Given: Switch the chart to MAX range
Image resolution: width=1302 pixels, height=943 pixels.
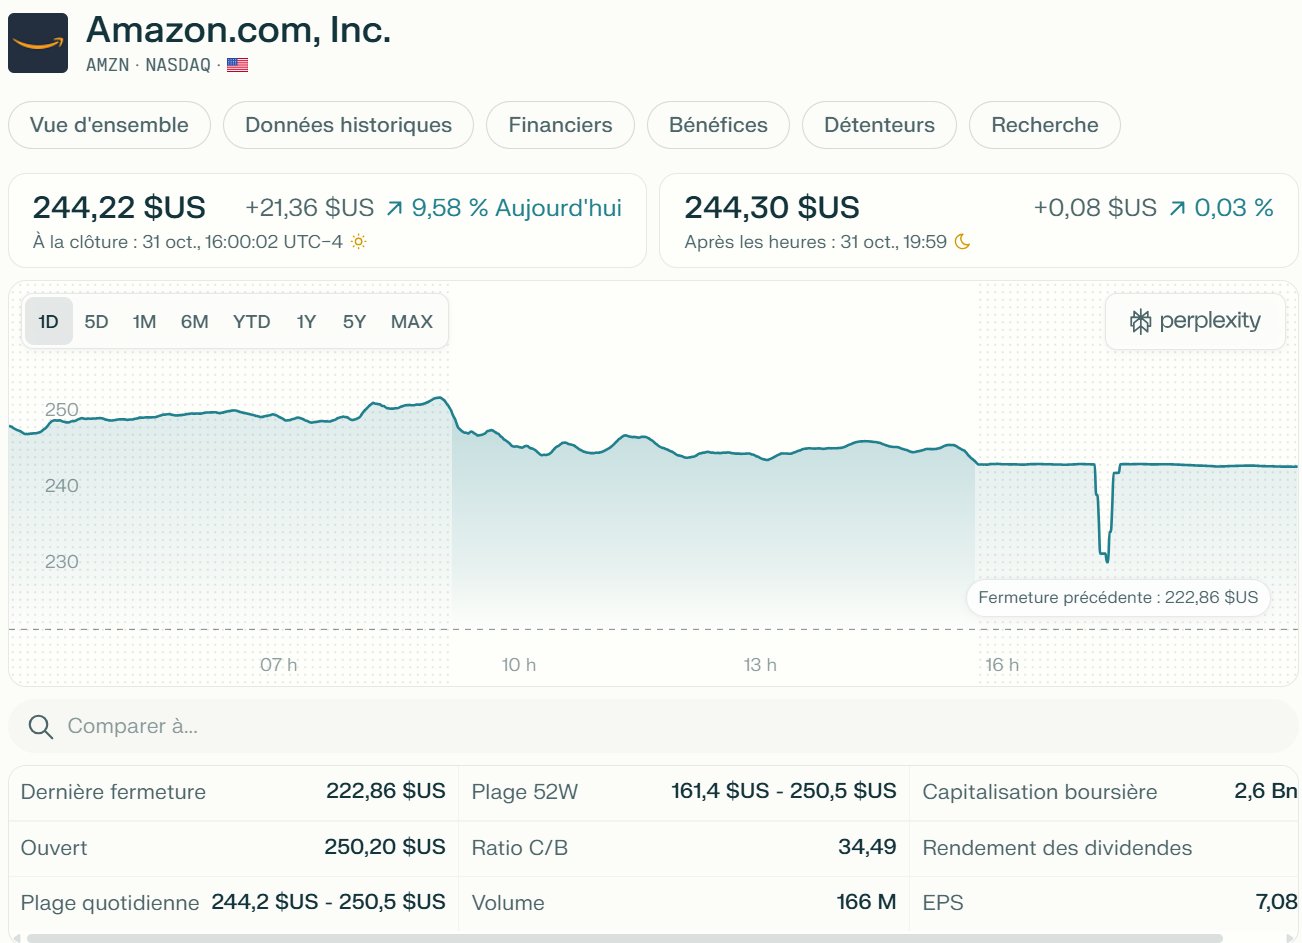Looking at the screenshot, I should [412, 321].
